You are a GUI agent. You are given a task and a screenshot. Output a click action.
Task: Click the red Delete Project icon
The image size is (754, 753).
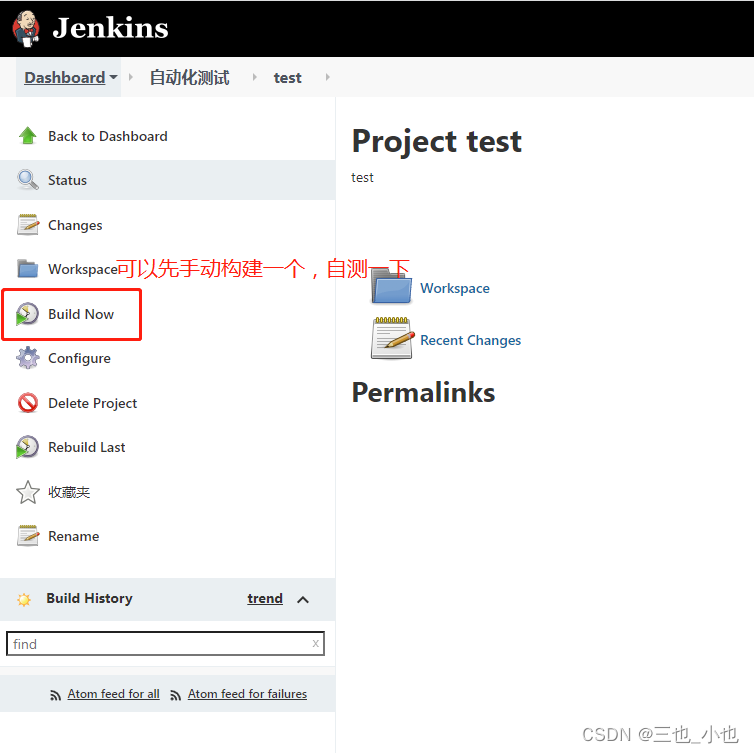pyautogui.click(x=28, y=402)
